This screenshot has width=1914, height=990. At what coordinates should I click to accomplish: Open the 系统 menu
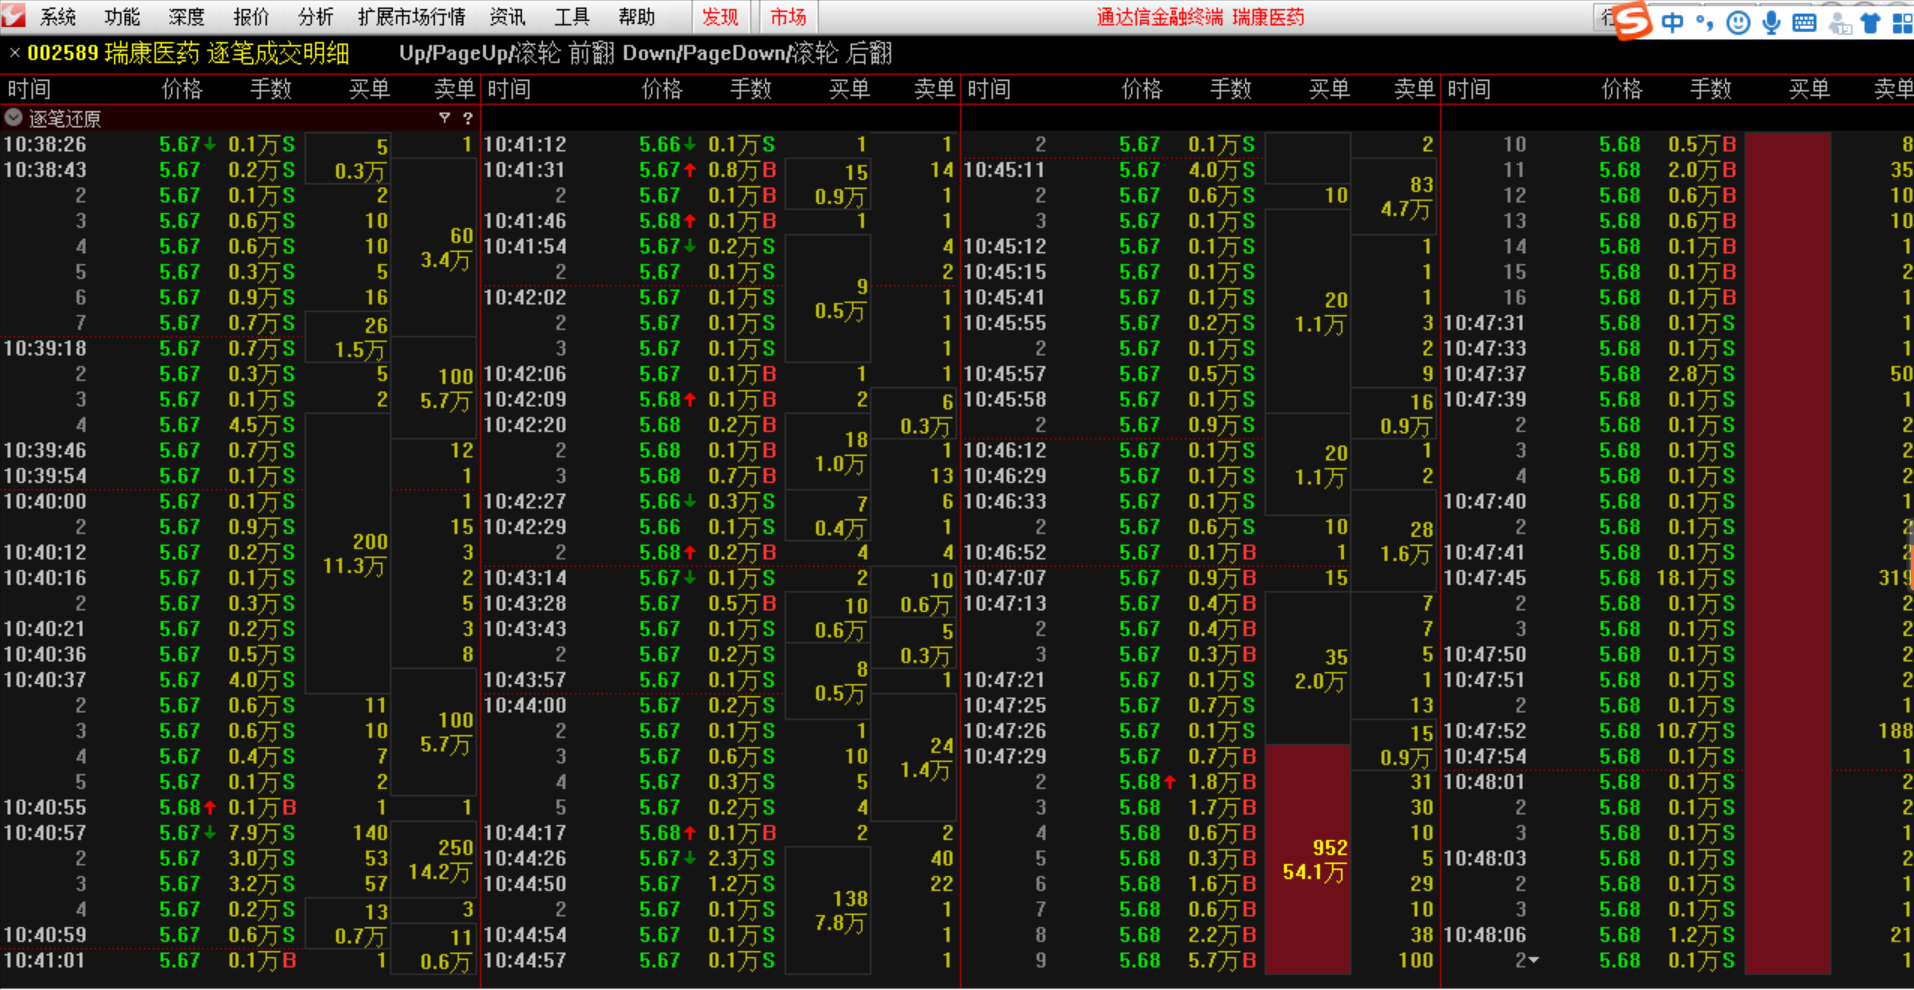(x=58, y=17)
